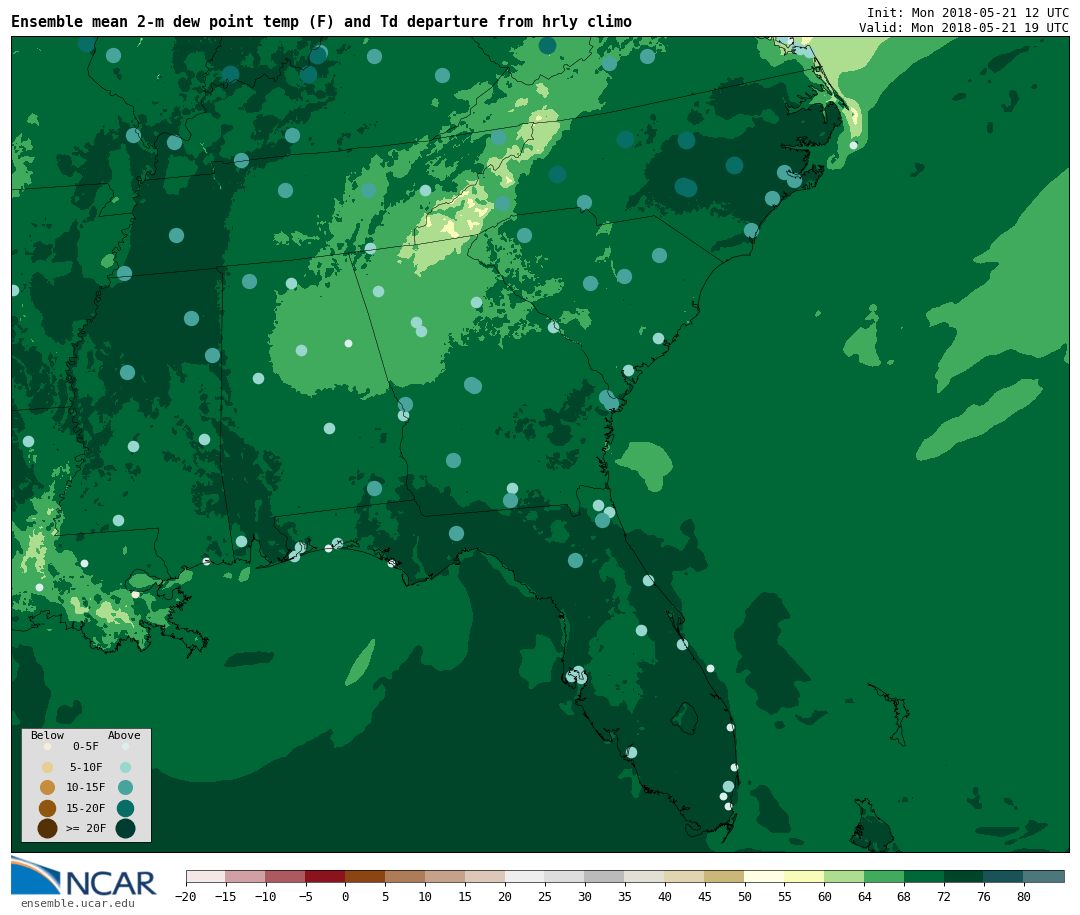1080x915 pixels.
Task: Pick the 5 to 10 light brown swatch
Action: tap(405, 876)
